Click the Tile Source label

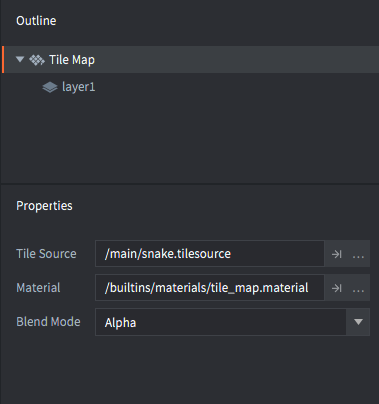point(46,254)
